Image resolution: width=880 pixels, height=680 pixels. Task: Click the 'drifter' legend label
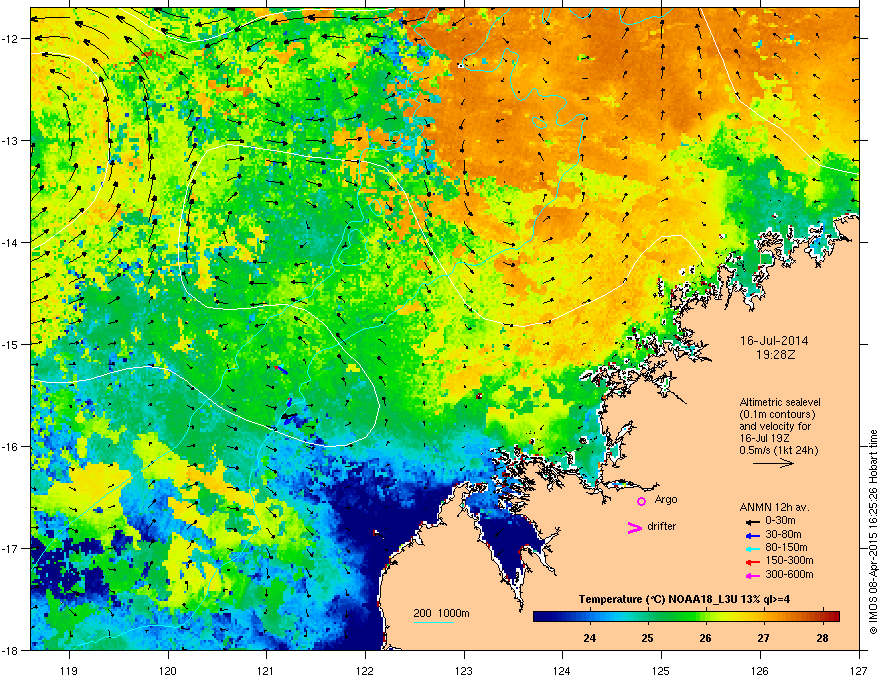click(x=662, y=526)
